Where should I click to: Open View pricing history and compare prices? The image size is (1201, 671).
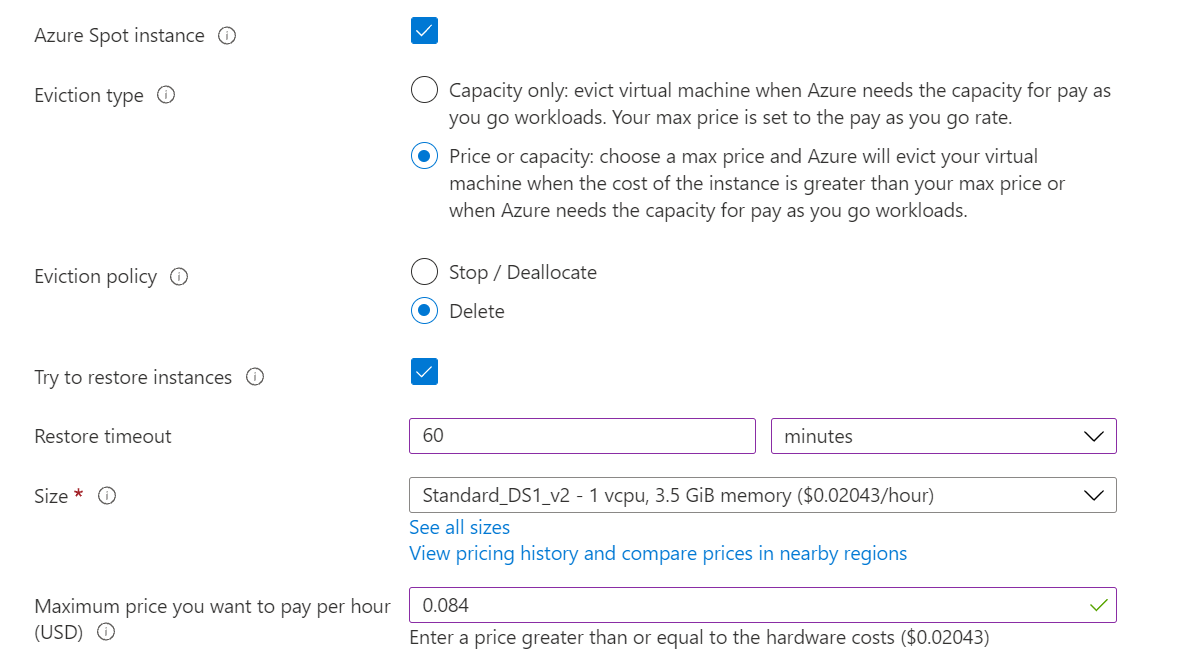(658, 553)
